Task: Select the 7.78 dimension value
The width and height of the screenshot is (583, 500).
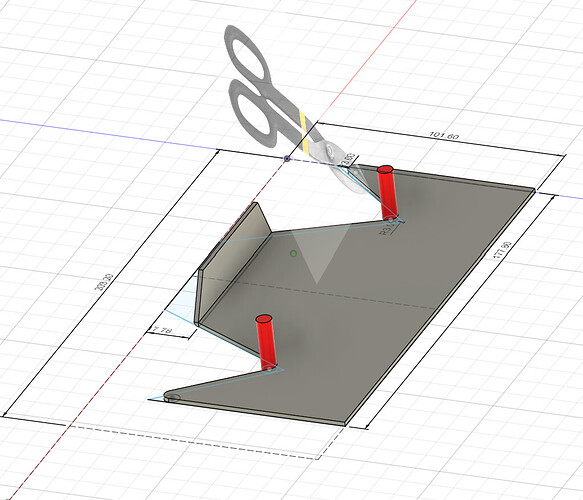Action: click(x=163, y=330)
